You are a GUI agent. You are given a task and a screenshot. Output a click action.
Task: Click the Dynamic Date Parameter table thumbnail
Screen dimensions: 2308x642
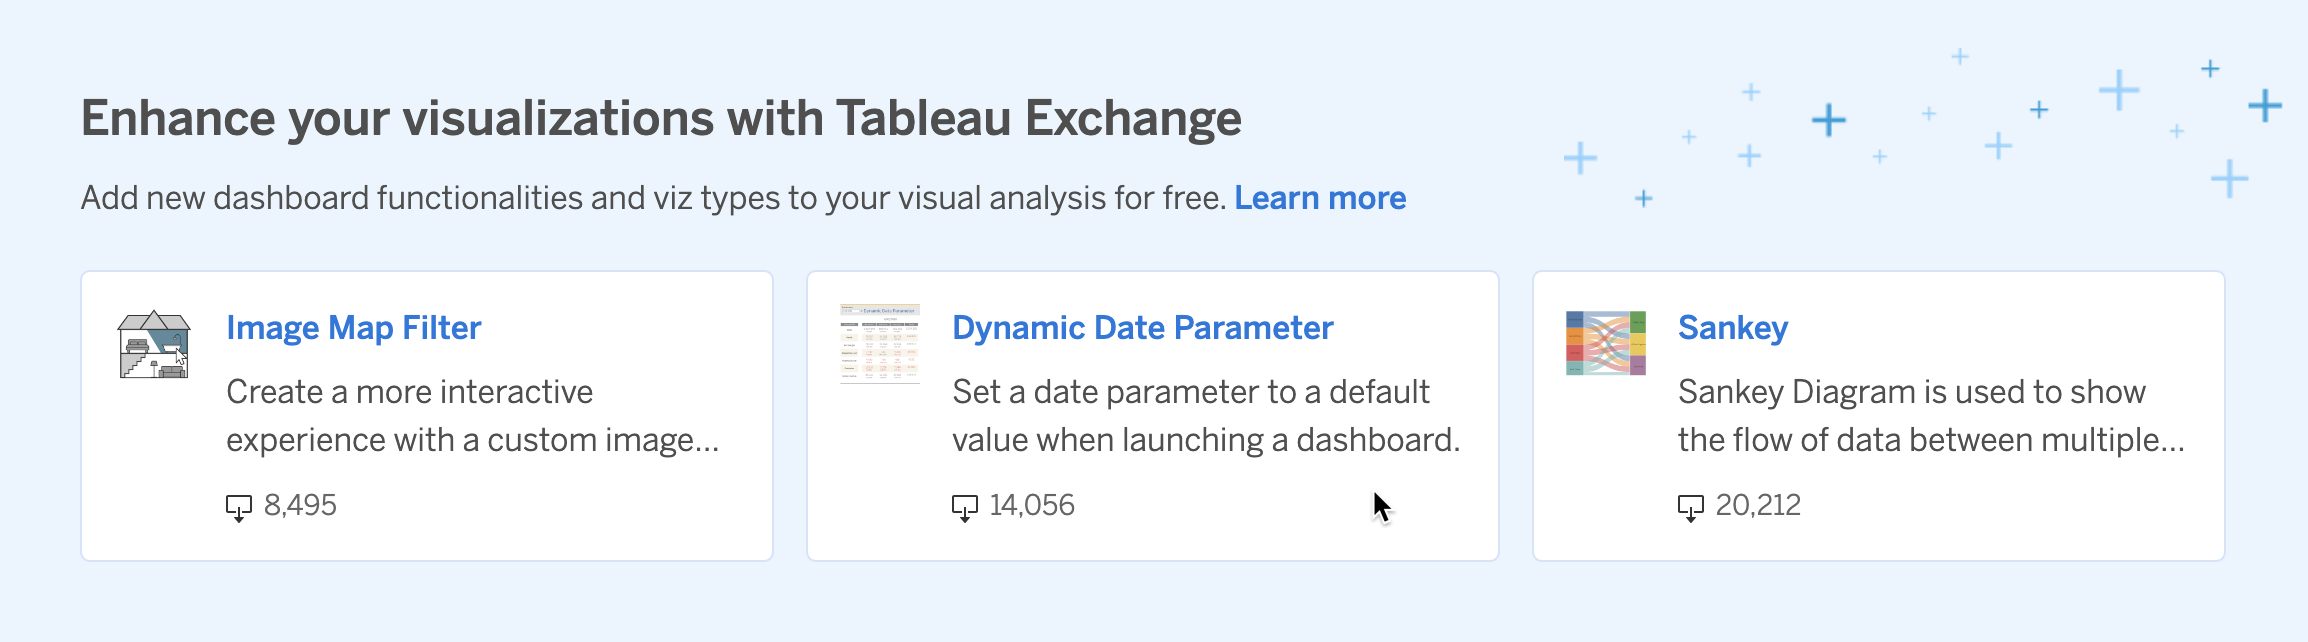coord(880,344)
